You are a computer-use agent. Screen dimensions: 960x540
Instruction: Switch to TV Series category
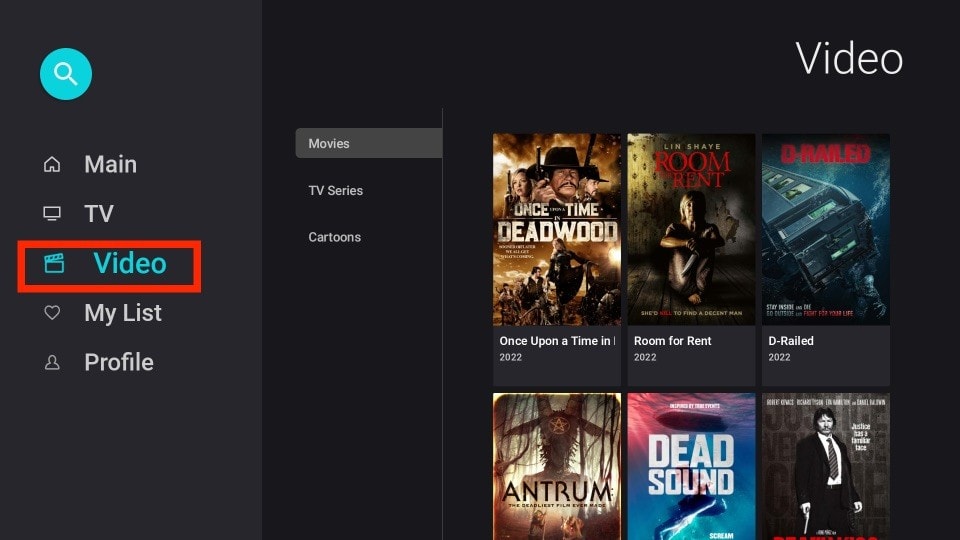click(336, 190)
